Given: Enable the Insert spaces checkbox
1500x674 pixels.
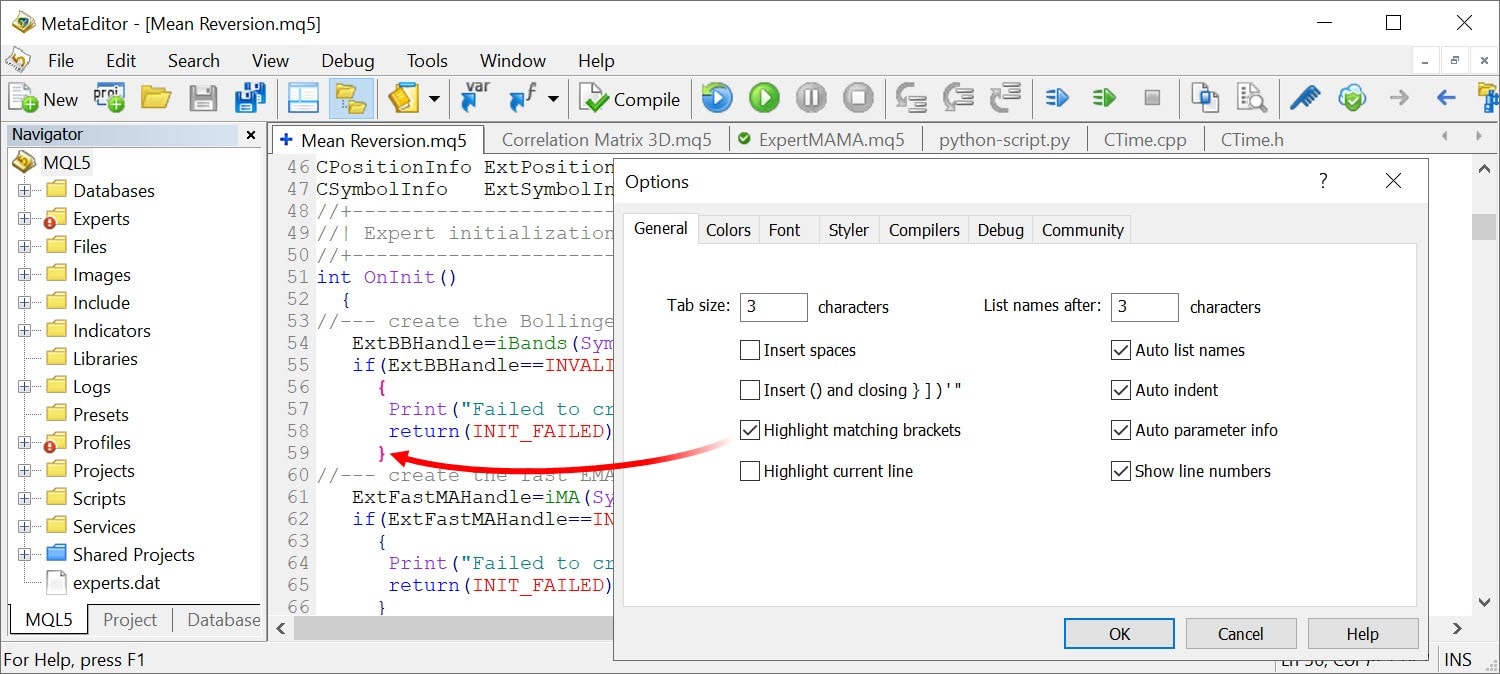Looking at the screenshot, I should [x=750, y=350].
